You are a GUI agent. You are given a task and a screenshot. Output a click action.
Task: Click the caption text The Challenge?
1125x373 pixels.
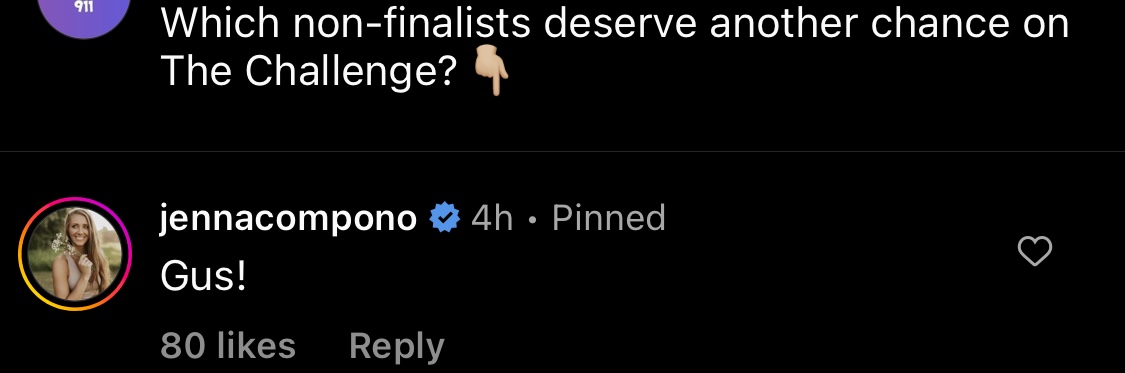[309, 70]
